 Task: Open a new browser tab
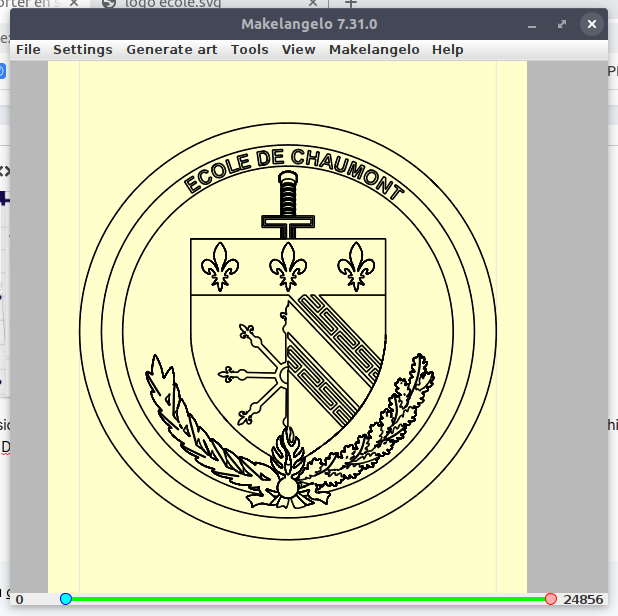[350, 3]
